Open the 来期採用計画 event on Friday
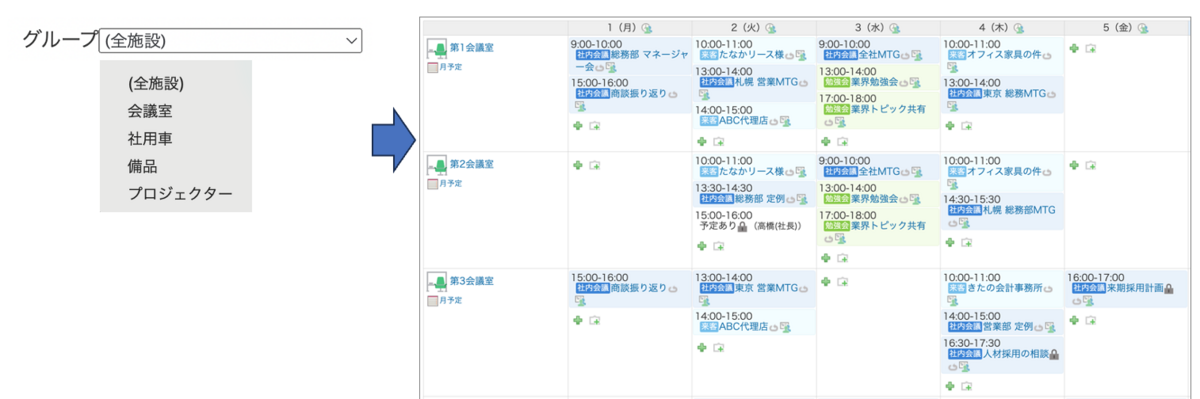 pos(1135,288)
